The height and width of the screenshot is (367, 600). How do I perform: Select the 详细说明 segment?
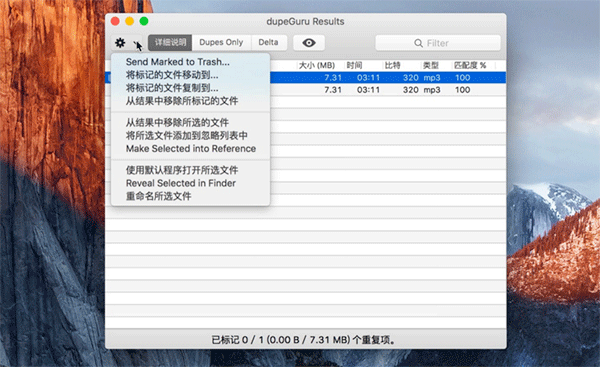coord(170,42)
